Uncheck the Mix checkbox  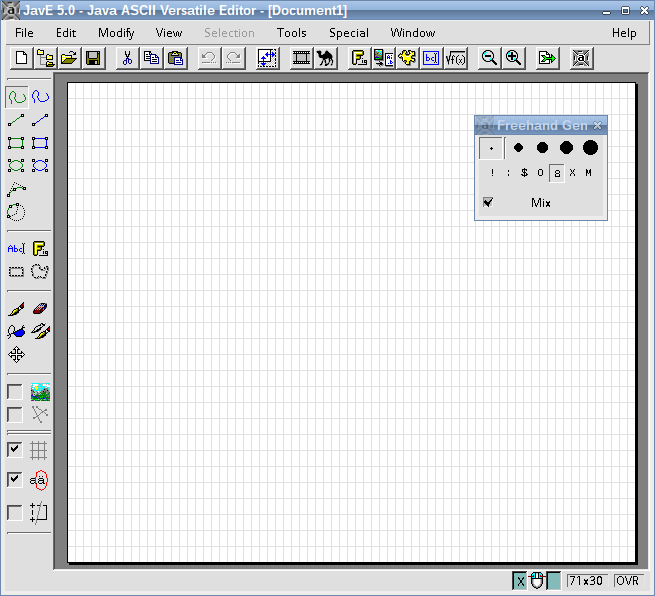tap(488, 203)
